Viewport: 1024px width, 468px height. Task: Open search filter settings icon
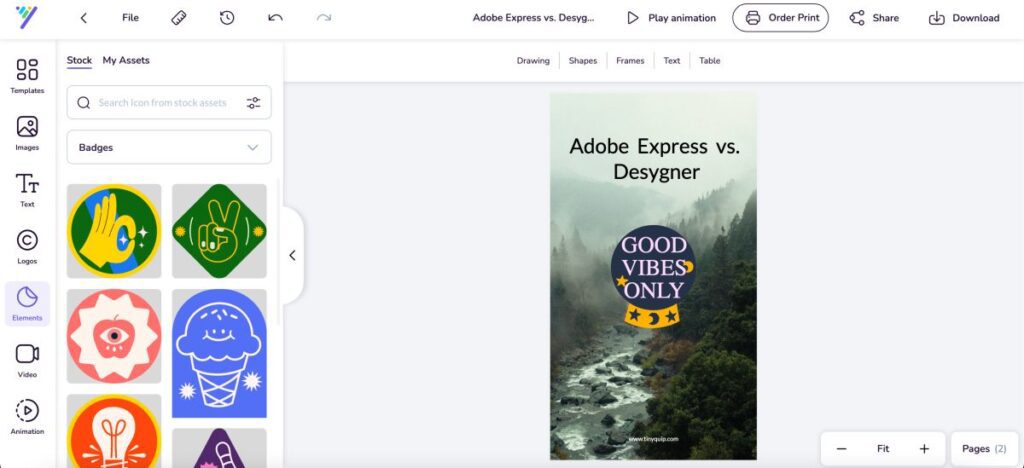[x=253, y=102]
